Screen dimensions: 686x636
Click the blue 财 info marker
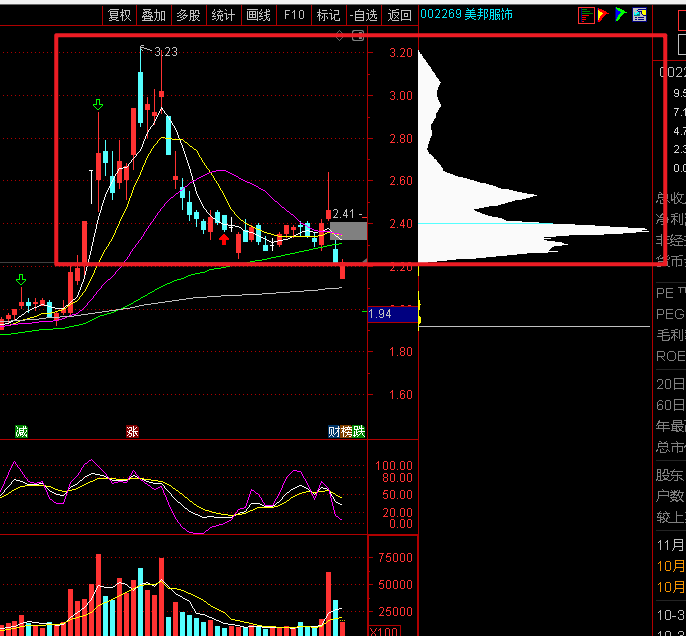(x=334, y=432)
